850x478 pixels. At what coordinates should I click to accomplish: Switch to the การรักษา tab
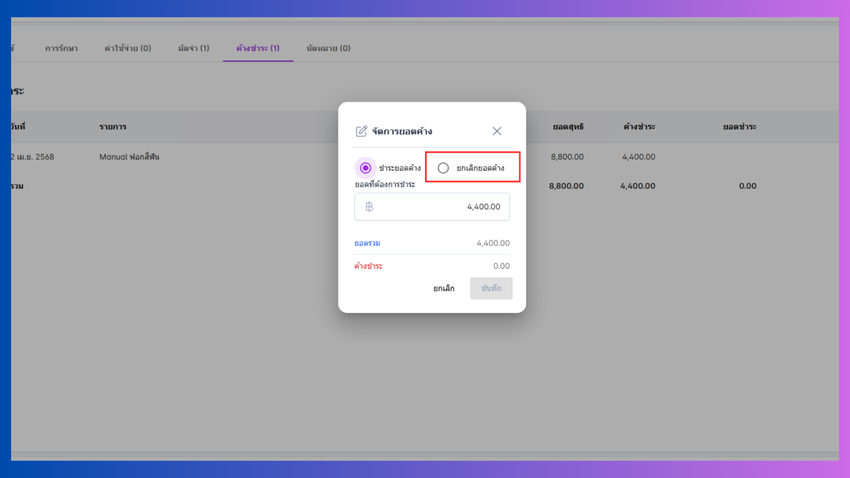pos(61,48)
